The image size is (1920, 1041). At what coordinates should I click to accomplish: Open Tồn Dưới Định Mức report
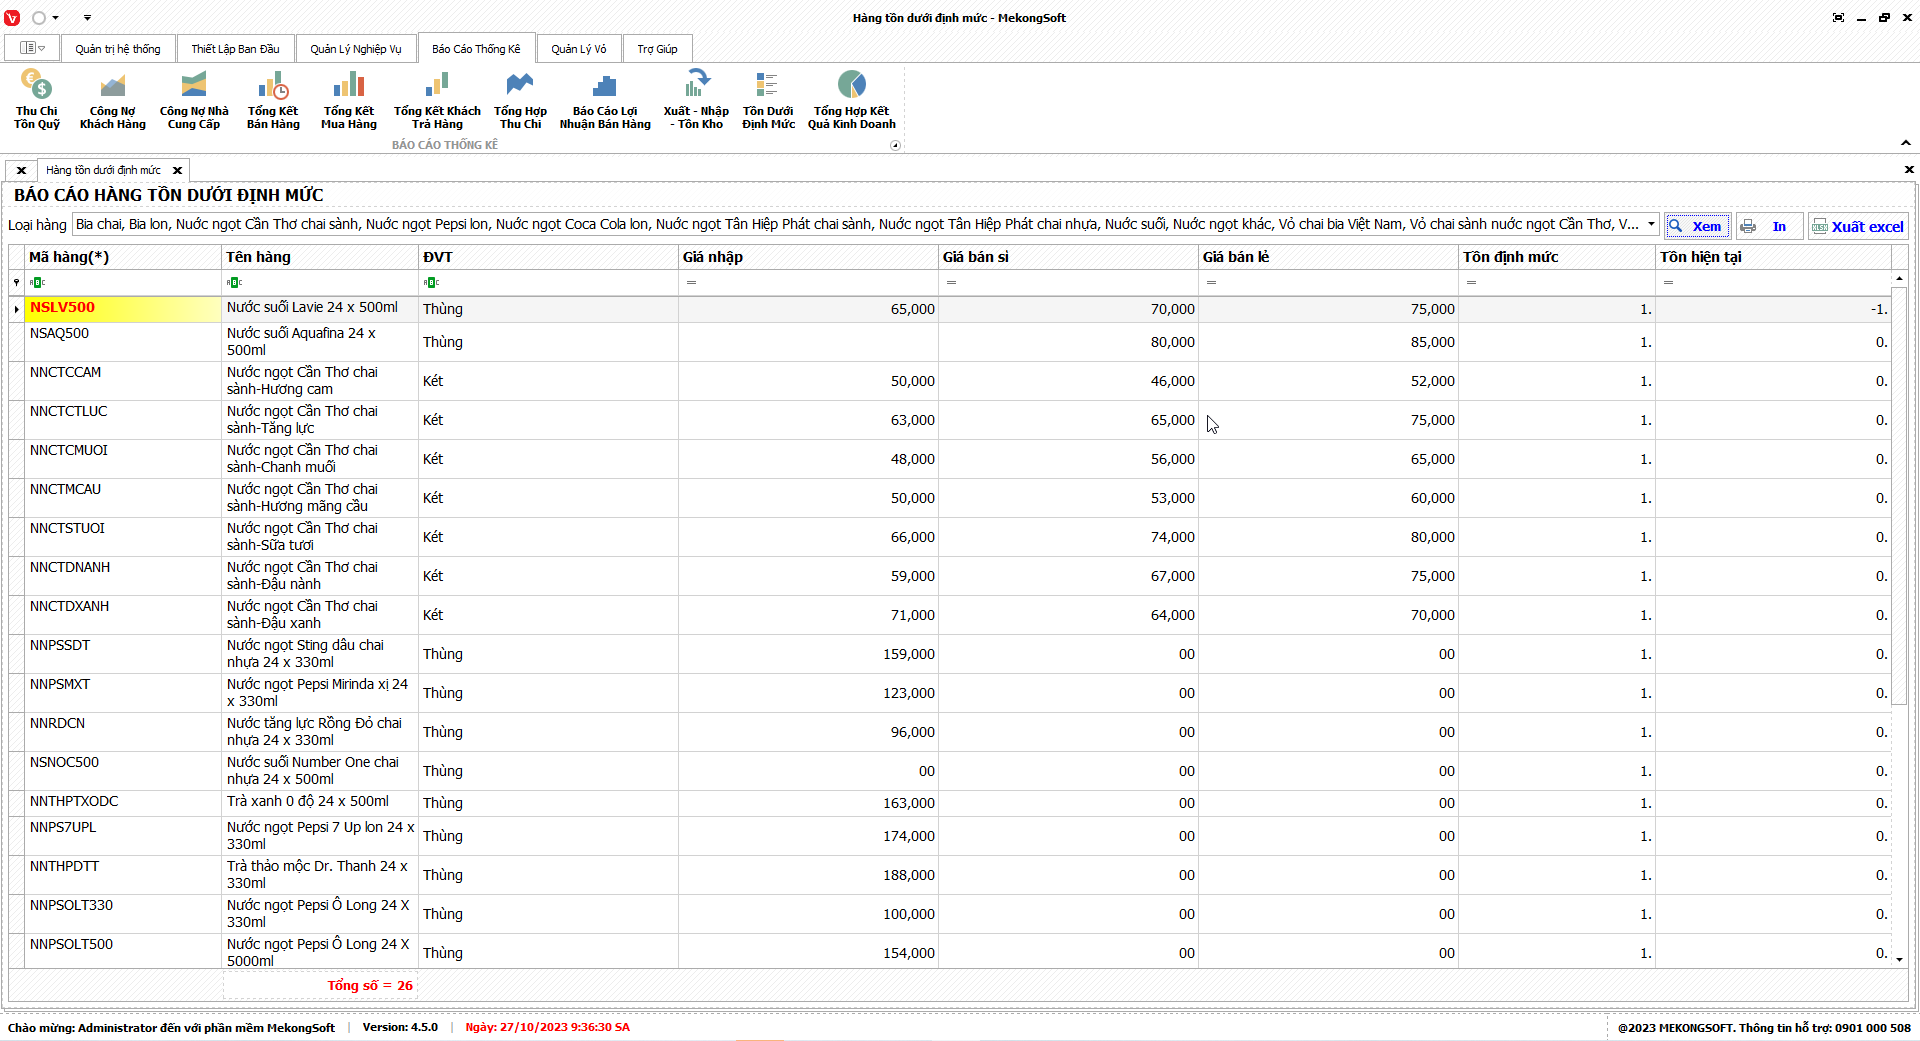pyautogui.click(x=768, y=99)
